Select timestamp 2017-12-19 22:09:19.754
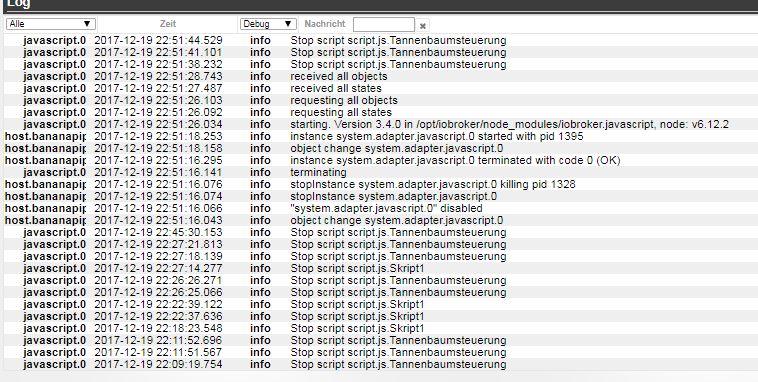This screenshot has height=382, width=758. pos(158,364)
